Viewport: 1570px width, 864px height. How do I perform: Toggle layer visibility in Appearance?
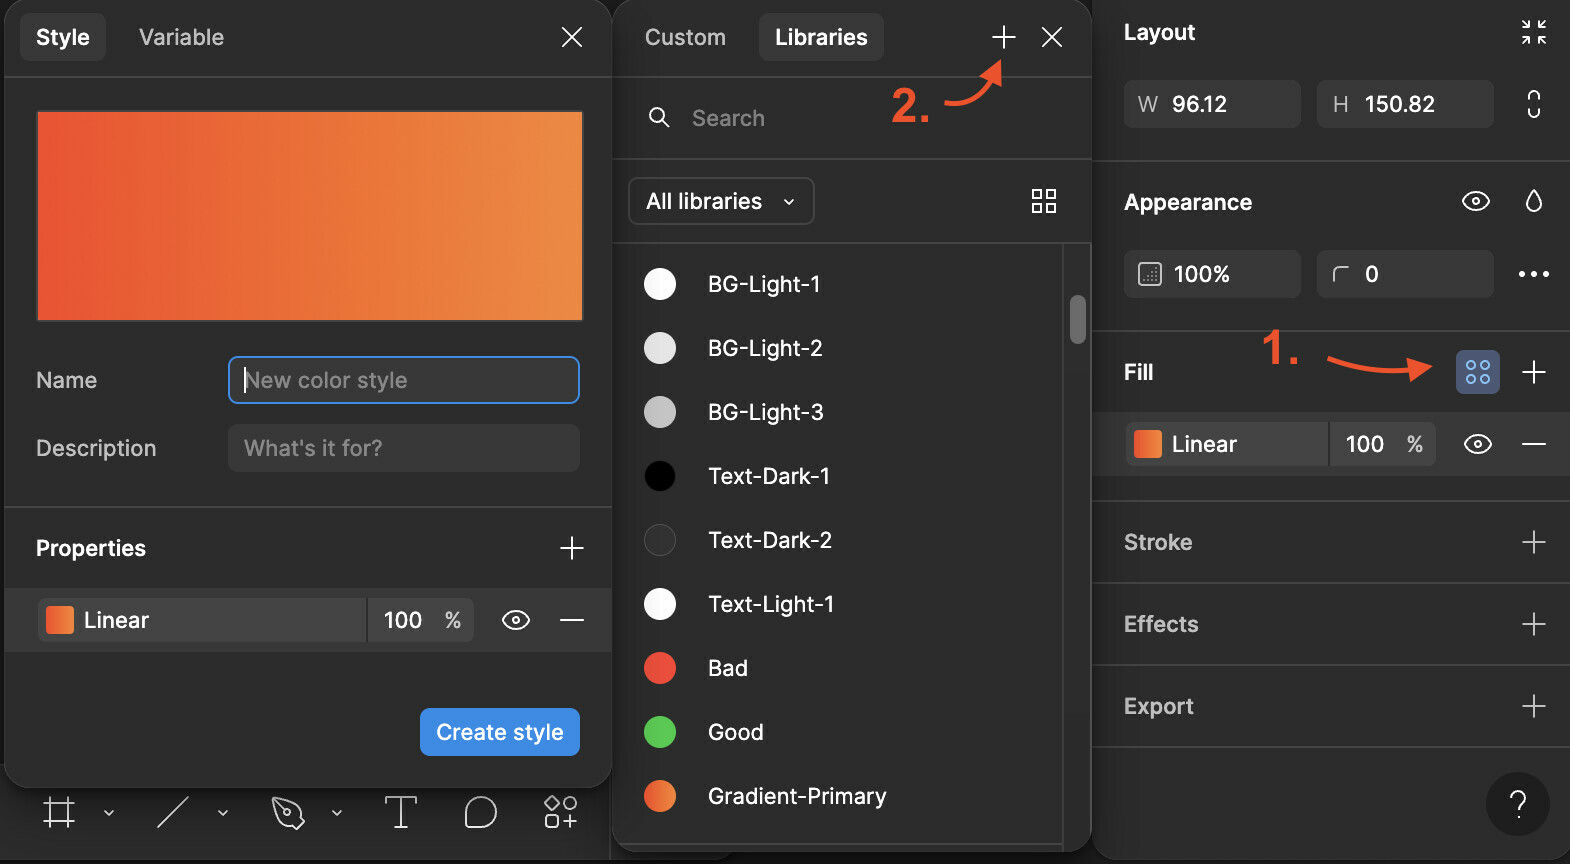1476,201
